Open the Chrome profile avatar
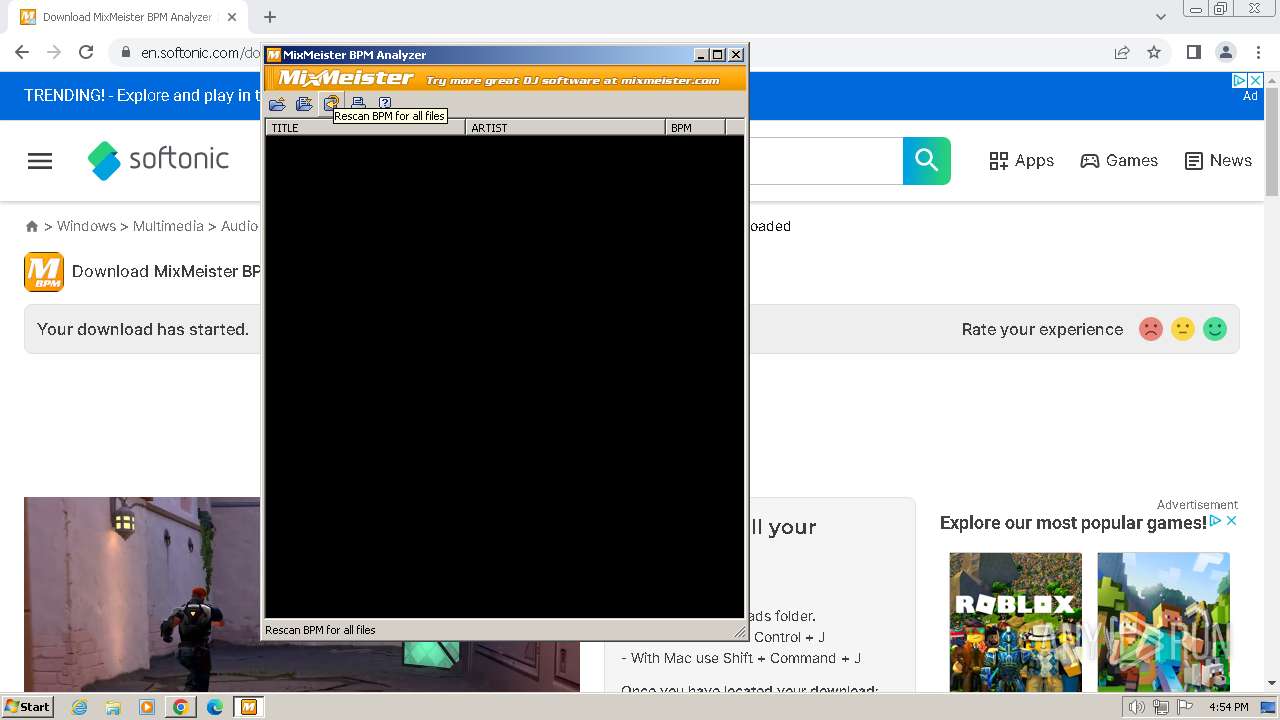The image size is (1280, 720). tap(1226, 52)
